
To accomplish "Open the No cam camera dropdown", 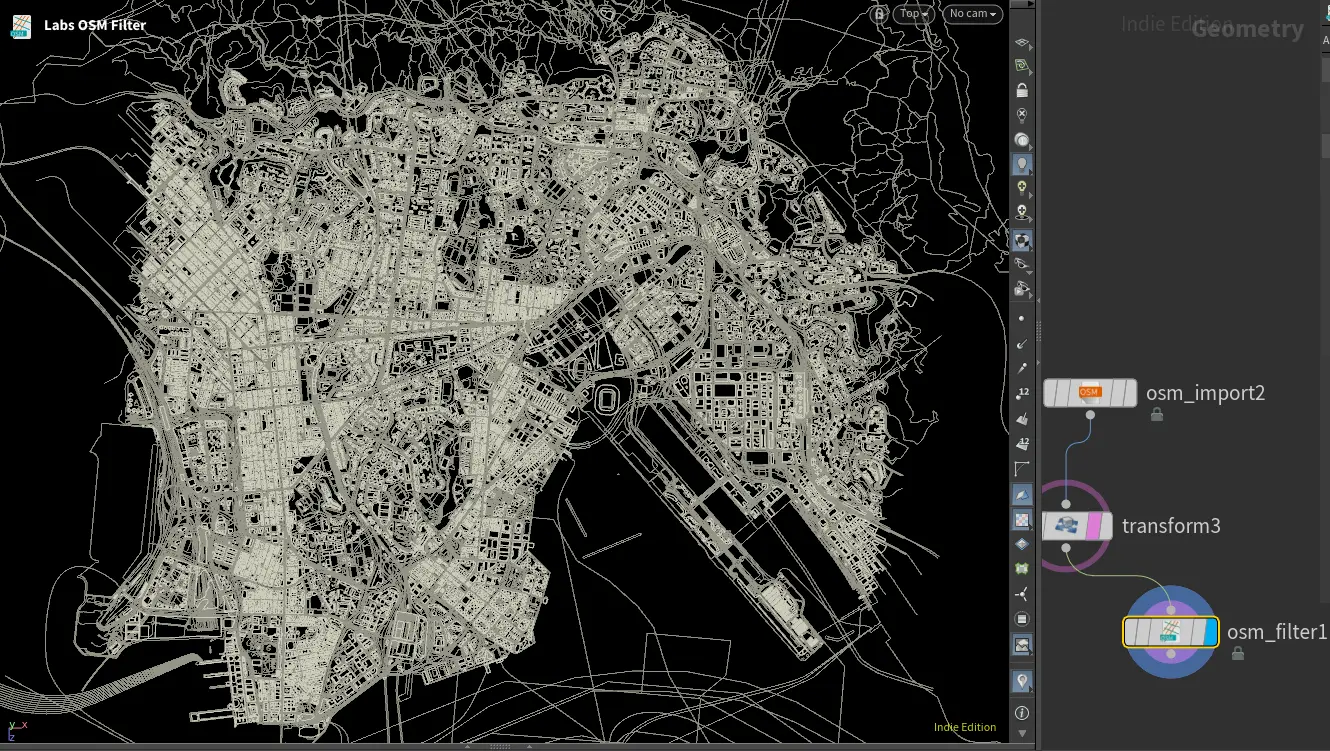I will pyautogui.click(x=971, y=14).
